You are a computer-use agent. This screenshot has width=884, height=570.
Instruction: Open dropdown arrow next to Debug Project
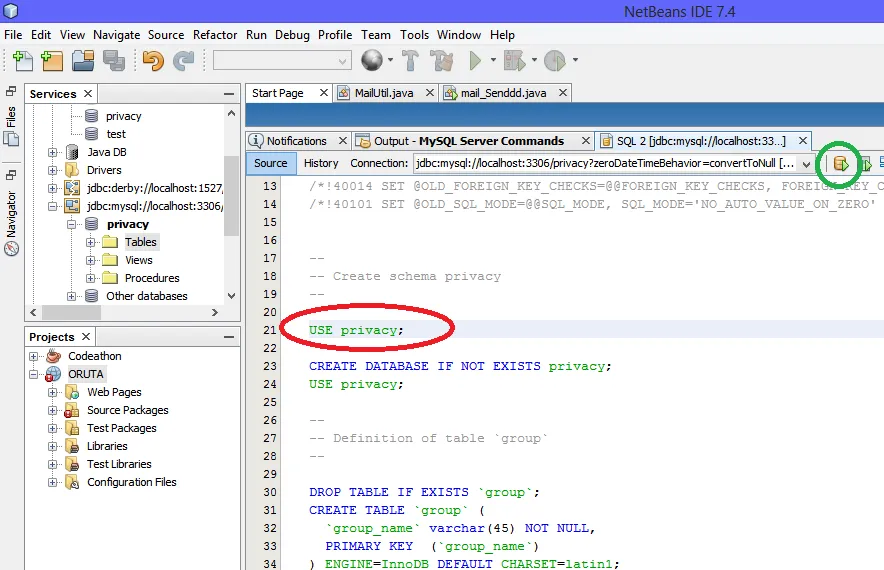click(534, 60)
